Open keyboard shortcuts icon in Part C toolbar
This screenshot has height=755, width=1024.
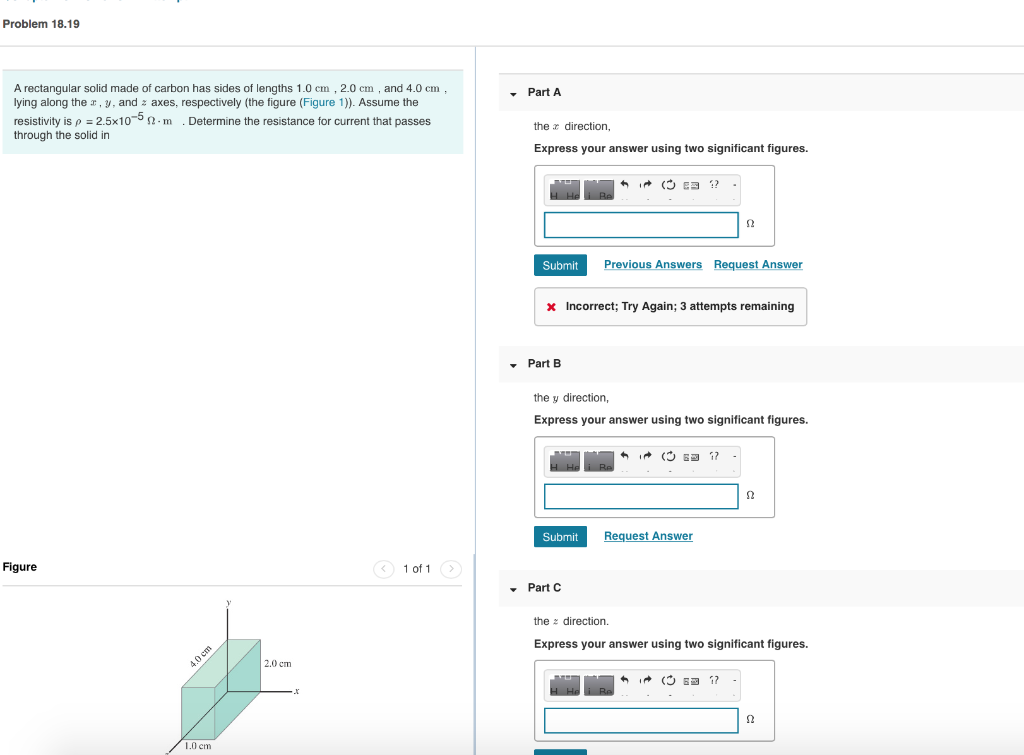(x=691, y=681)
